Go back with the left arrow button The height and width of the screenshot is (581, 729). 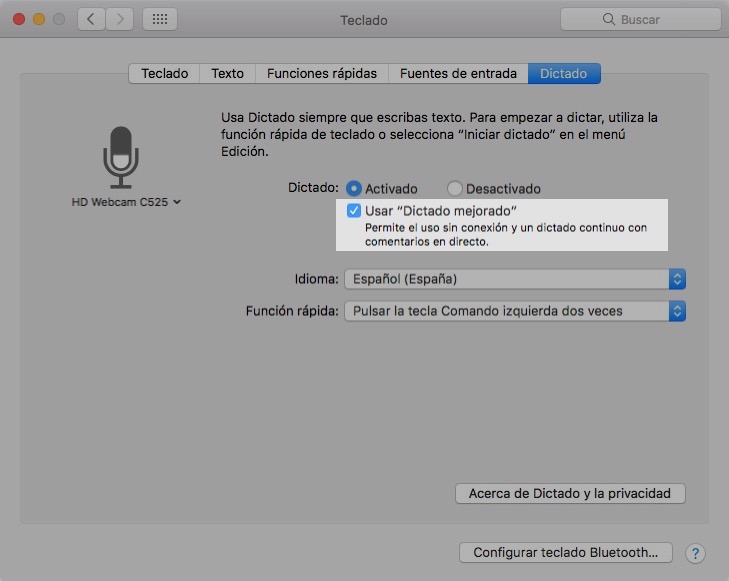coord(91,19)
